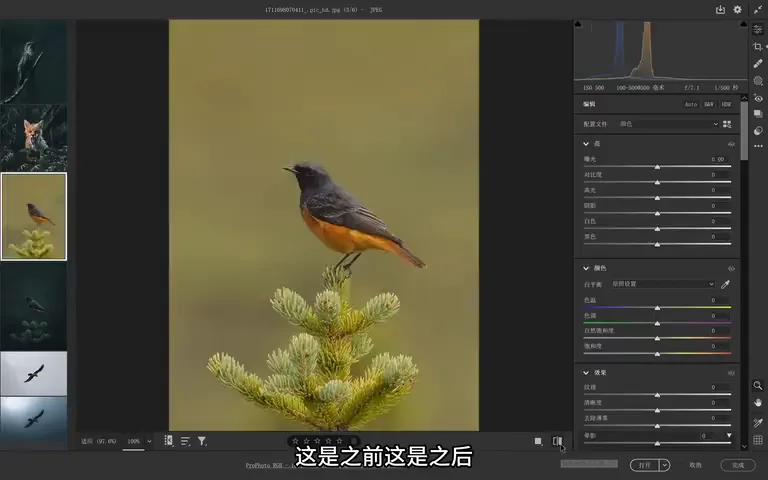
Task: Expand the vignette options triangle
Action: [729, 435]
